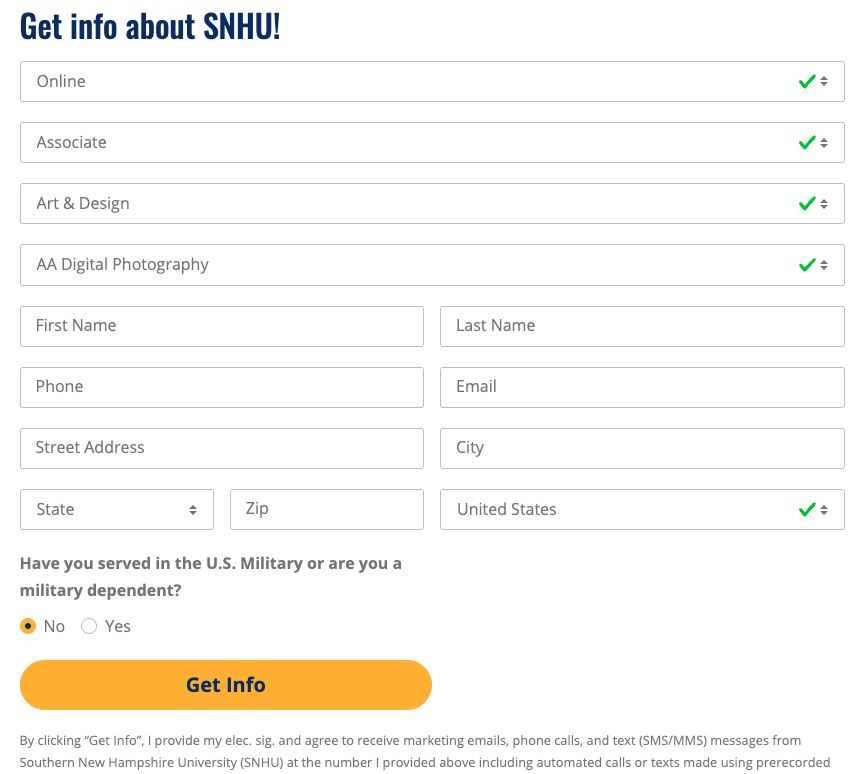Click the checkmark beside United States
Viewport: 861px width, 774px height.
pos(808,509)
